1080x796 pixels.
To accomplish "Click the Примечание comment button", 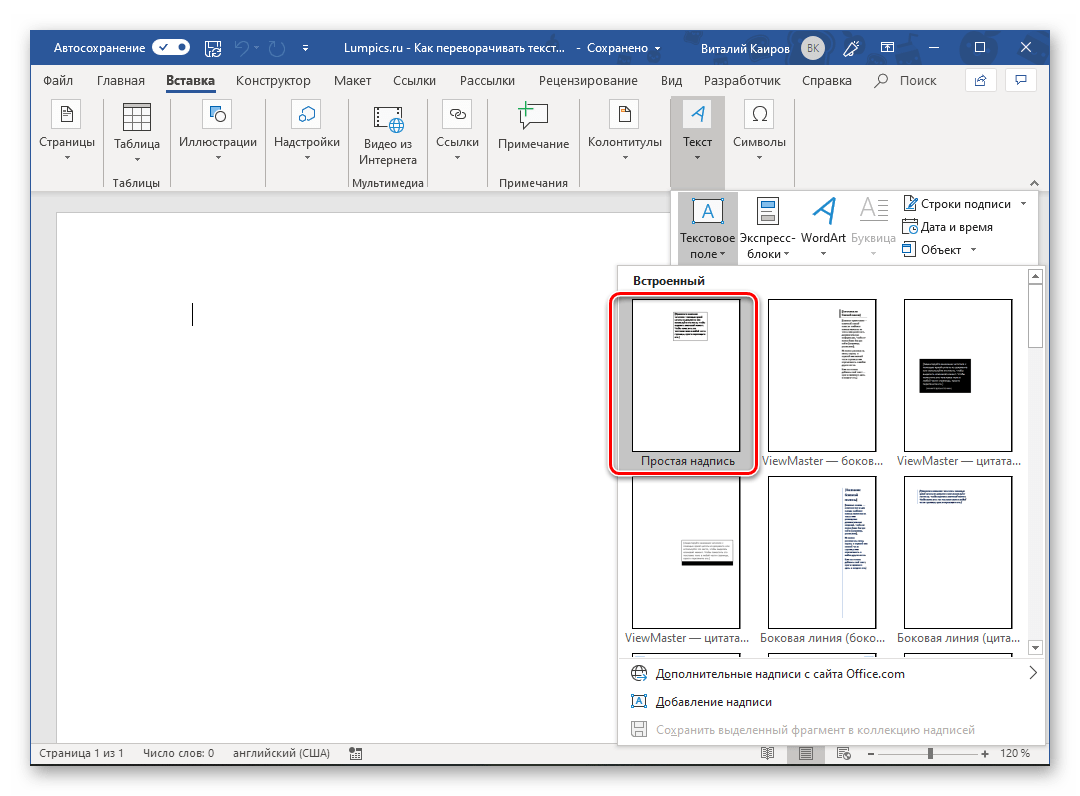I will [x=533, y=126].
